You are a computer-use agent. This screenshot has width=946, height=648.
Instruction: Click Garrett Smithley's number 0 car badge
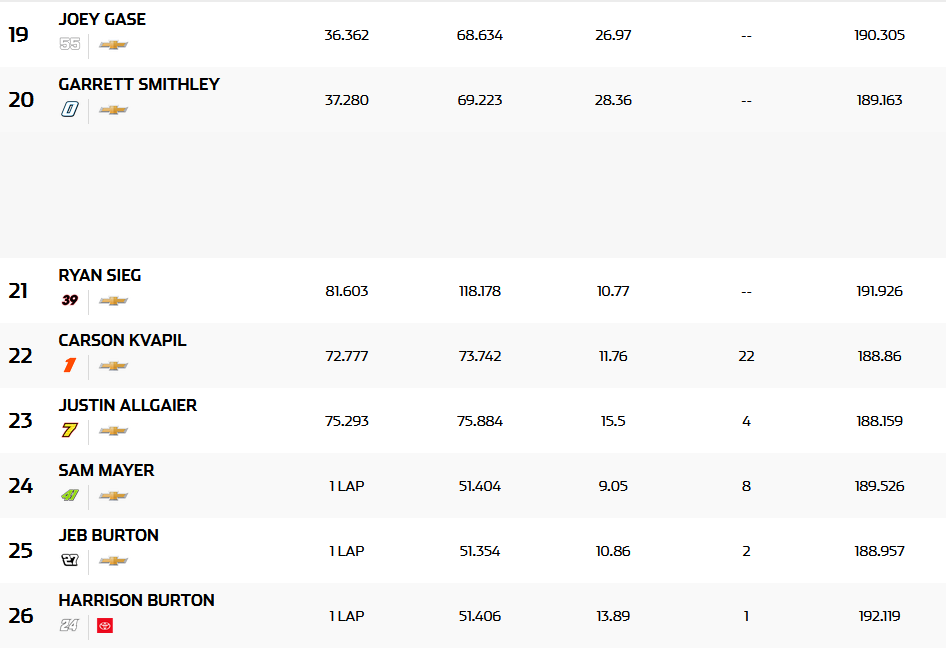(x=69, y=110)
